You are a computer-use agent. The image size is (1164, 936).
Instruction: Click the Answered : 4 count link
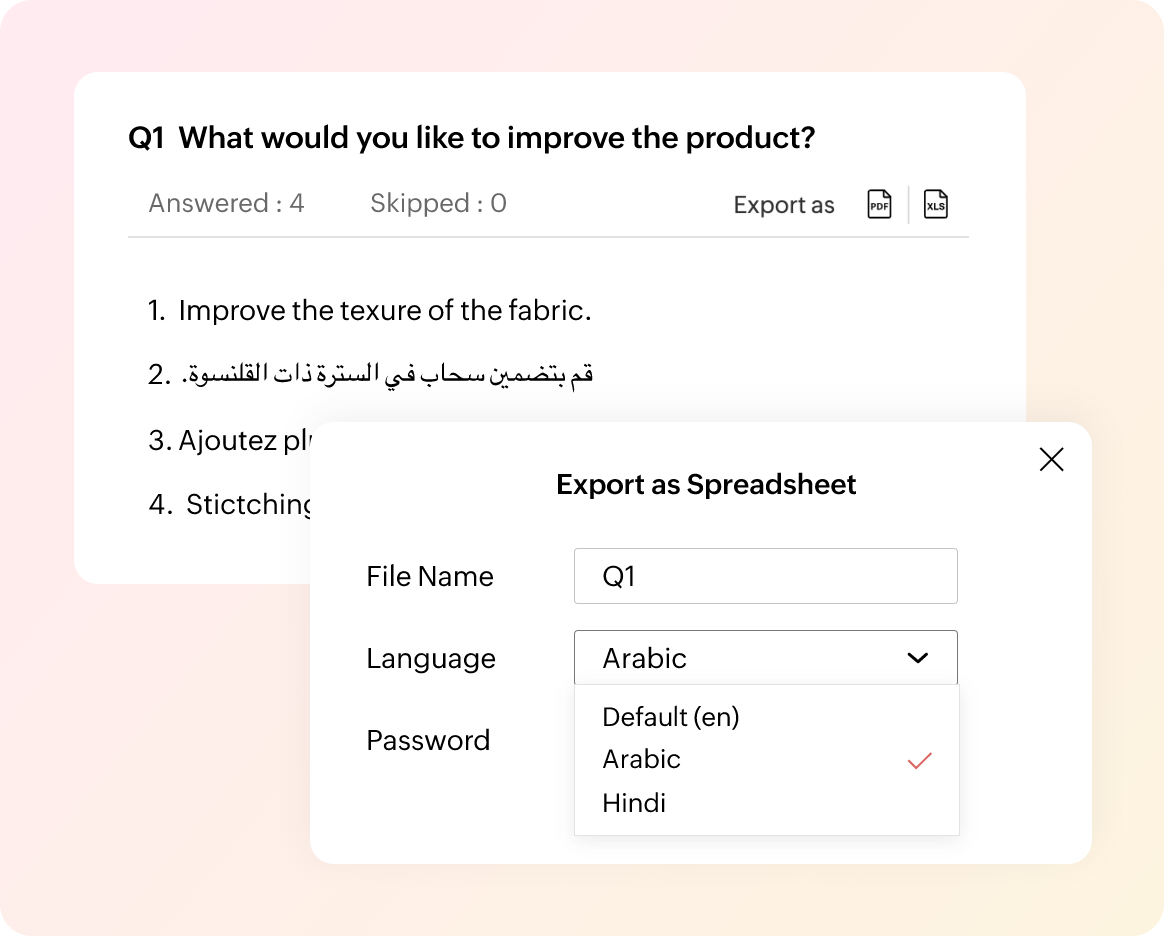pyautogui.click(x=226, y=203)
